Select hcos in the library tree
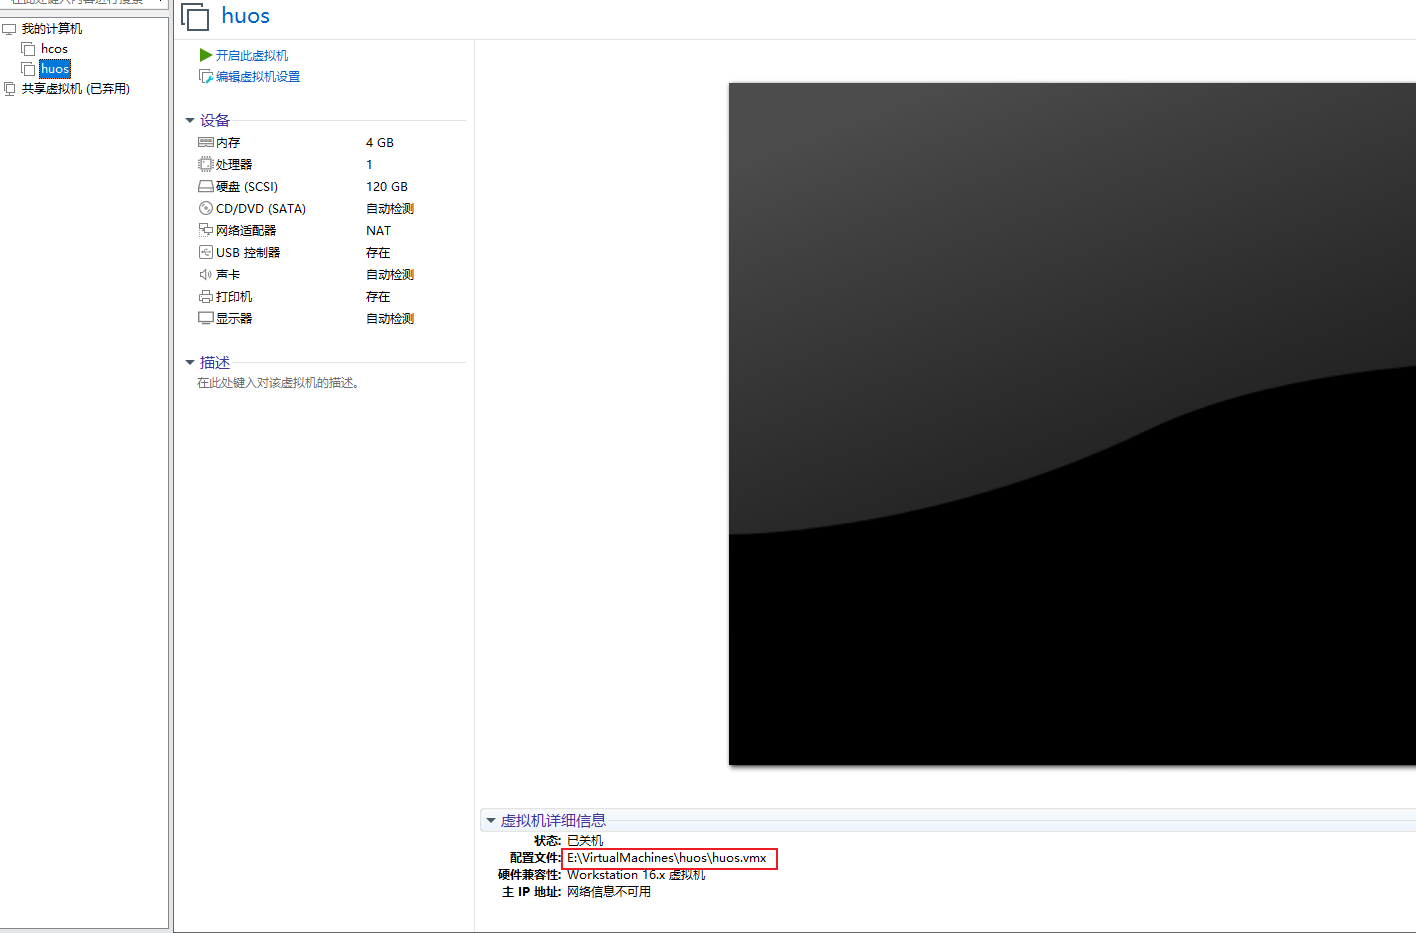This screenshot has width=1416, height=933. pyautogui.click(x=54, y=49)
